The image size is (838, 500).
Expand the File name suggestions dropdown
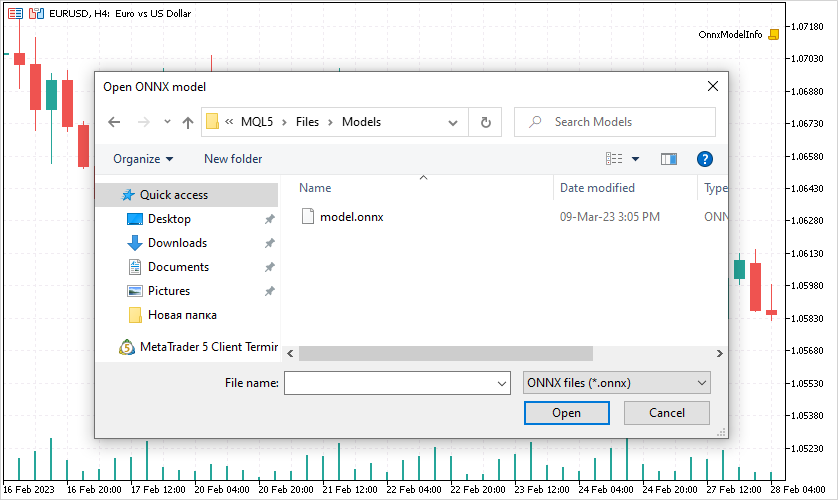[x=502, y=383]
